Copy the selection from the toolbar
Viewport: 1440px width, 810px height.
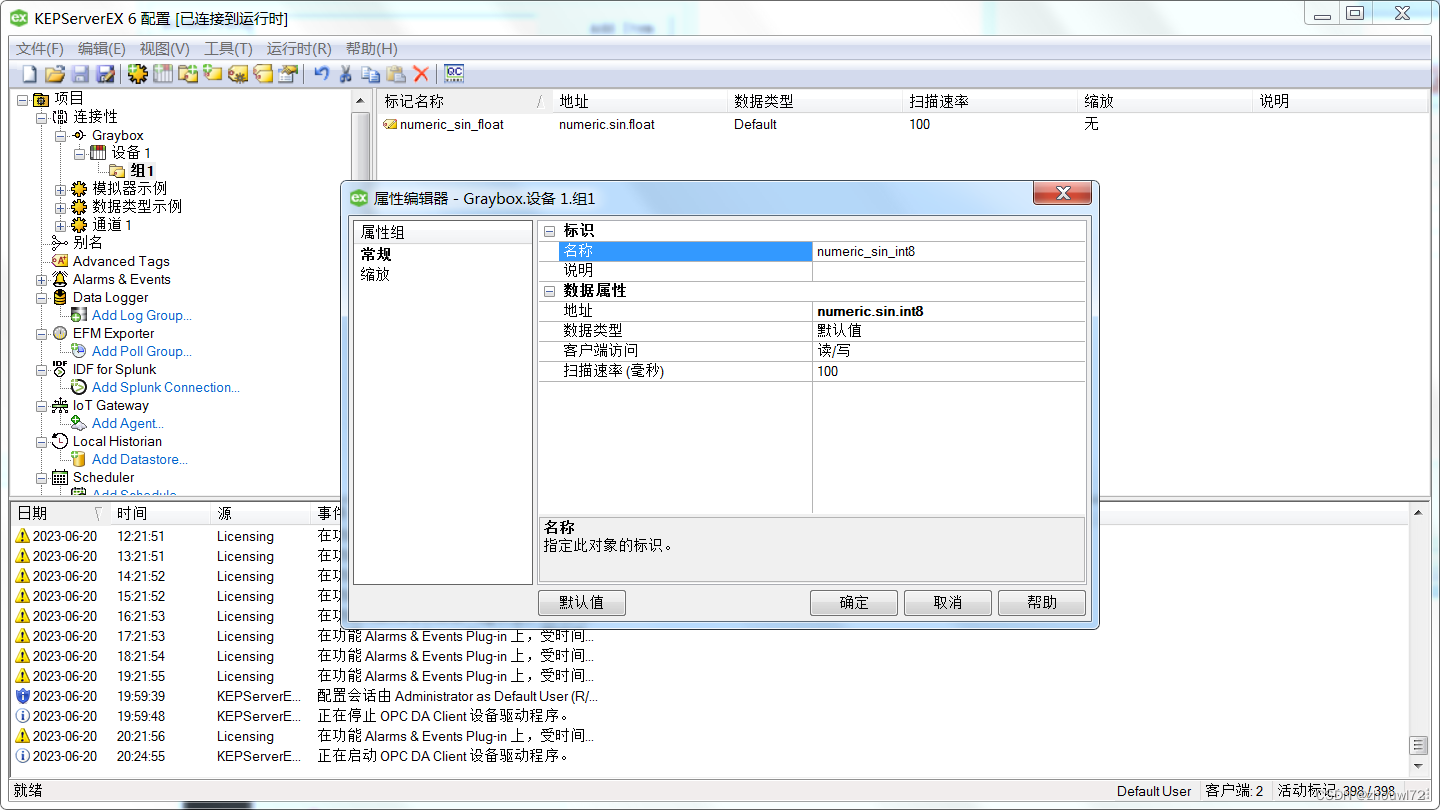click(370, 73)
